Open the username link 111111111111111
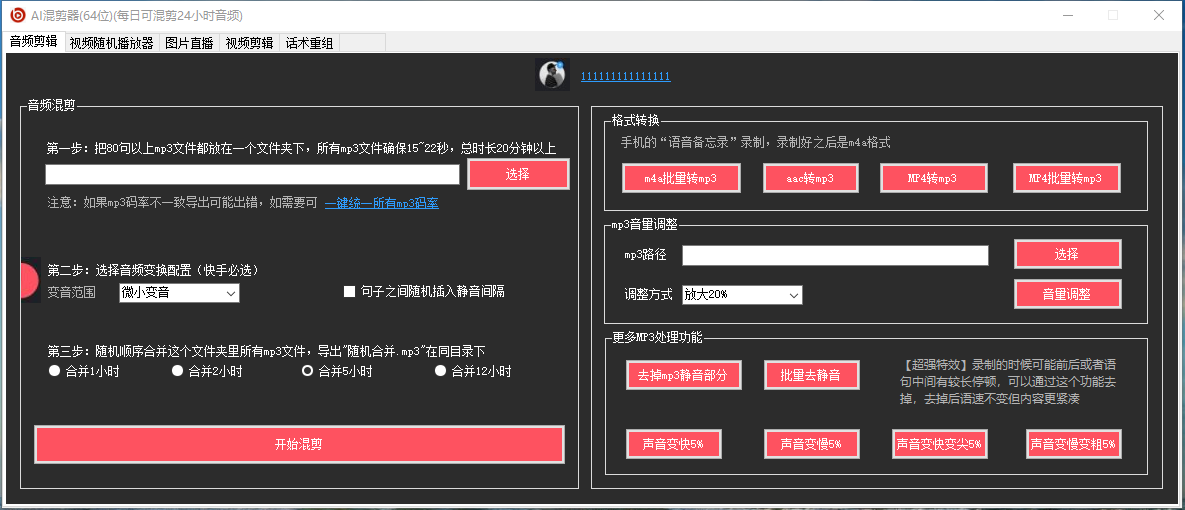This screenshot has width=1185, height=510. click(625, 77)
